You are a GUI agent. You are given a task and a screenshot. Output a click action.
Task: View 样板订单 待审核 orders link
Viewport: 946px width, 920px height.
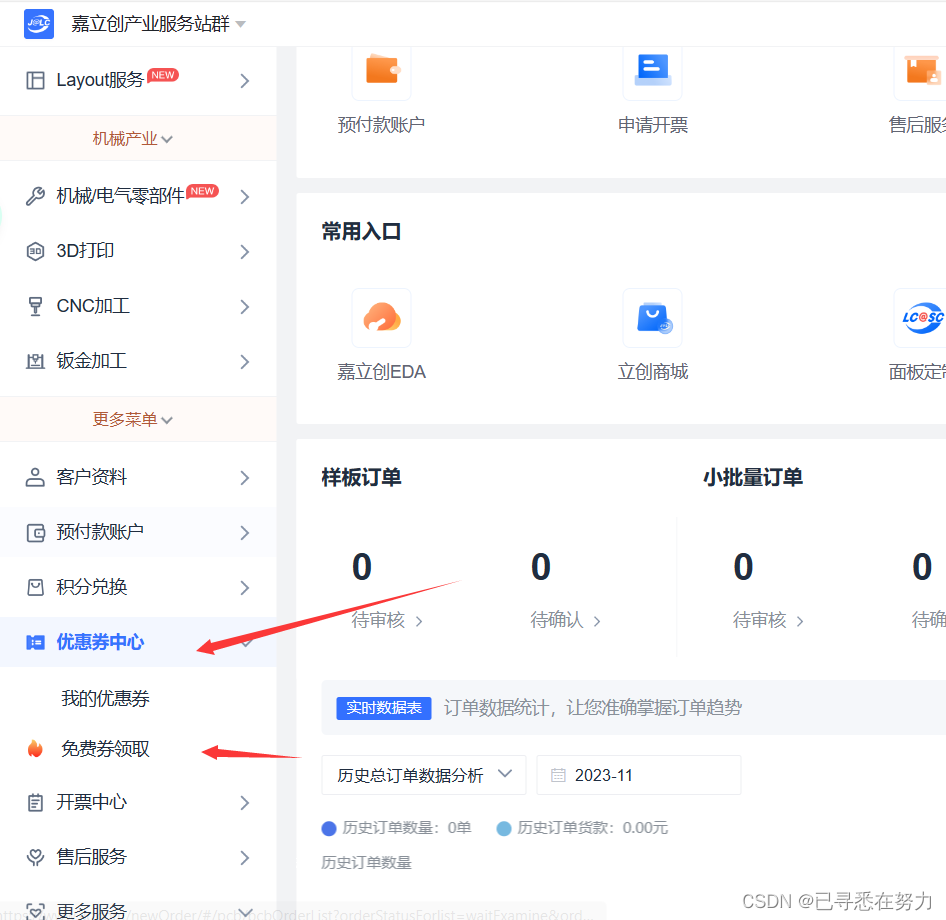(x=387, y=620)
